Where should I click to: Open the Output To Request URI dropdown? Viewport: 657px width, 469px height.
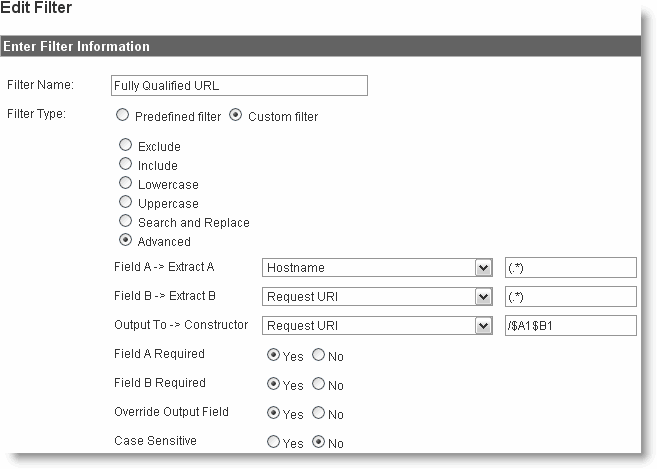[377, 325]
